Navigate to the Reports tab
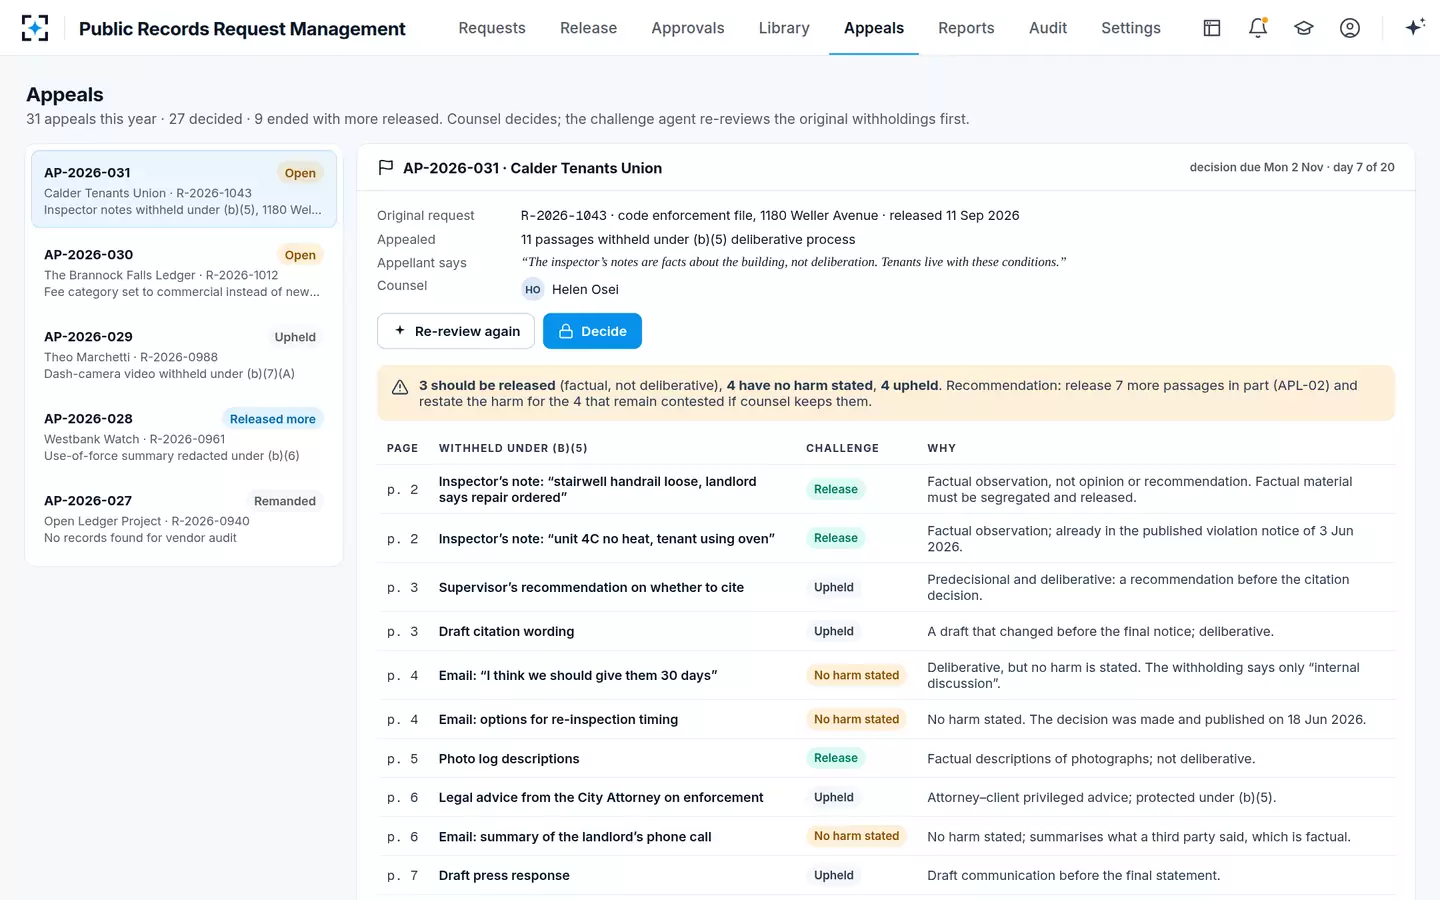Viewport: 1440px width, 900px height. [x=966, y=28]
